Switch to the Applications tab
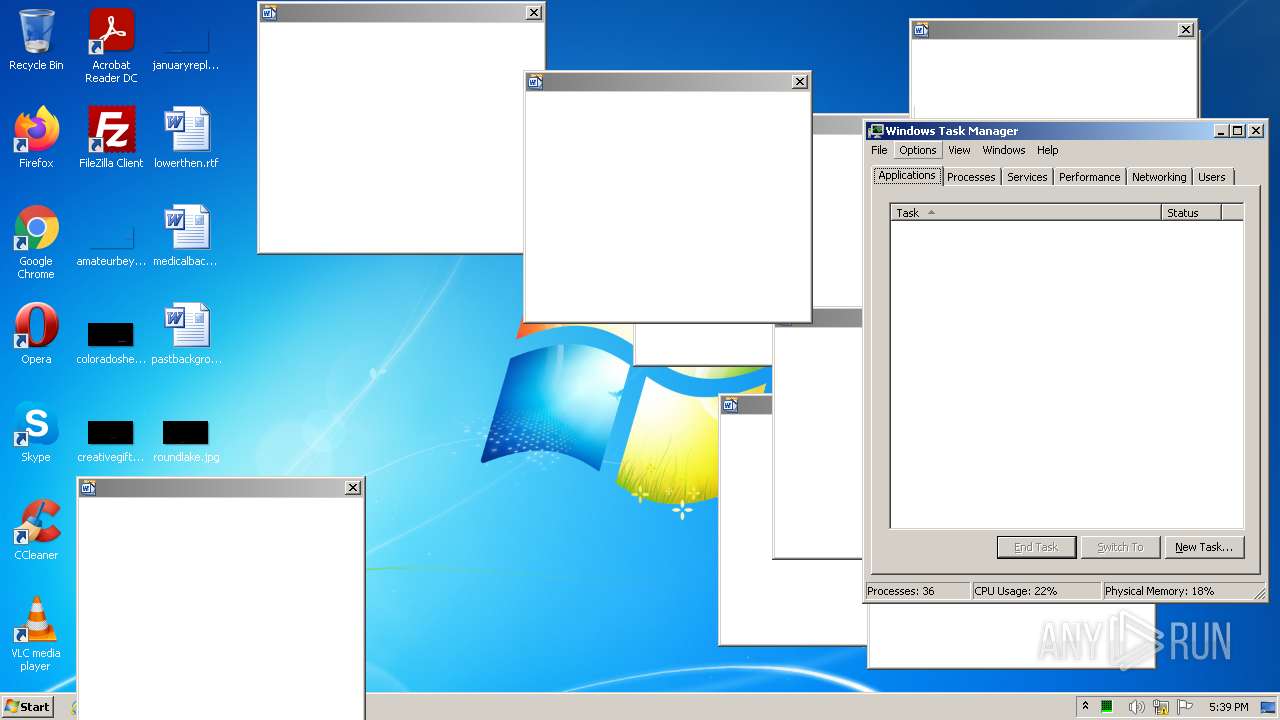This screenshot has height=720, width=1280. pos(907,176)
